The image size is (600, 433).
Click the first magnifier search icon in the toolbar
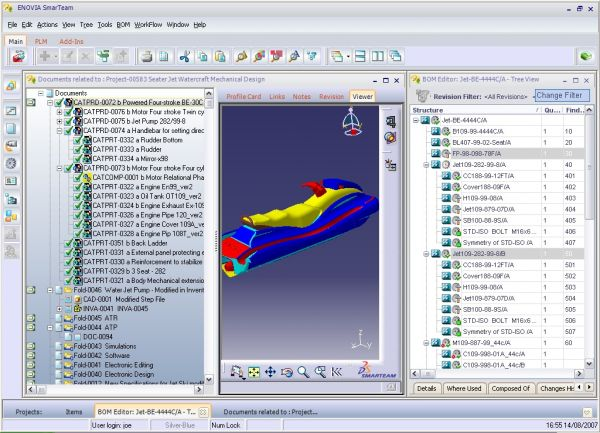[241, 57]
